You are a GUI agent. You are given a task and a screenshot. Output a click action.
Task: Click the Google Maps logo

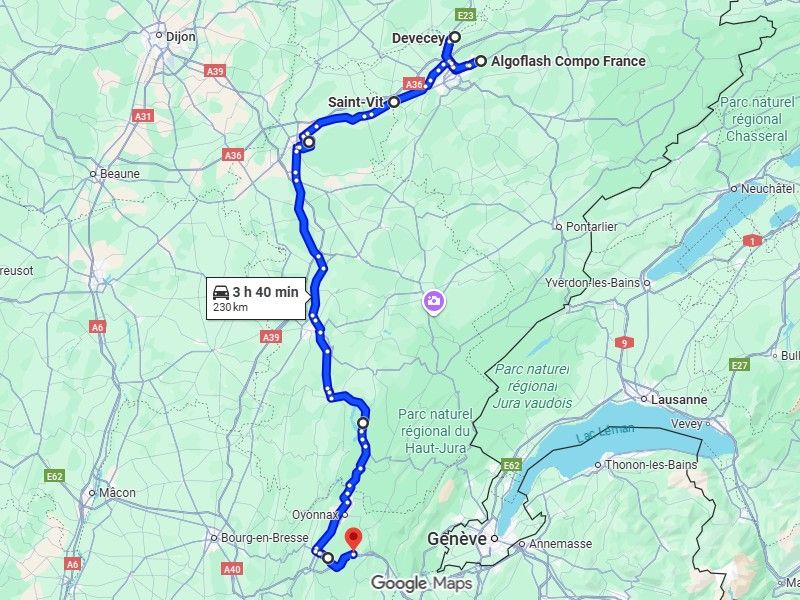click(x=421, y=583)
